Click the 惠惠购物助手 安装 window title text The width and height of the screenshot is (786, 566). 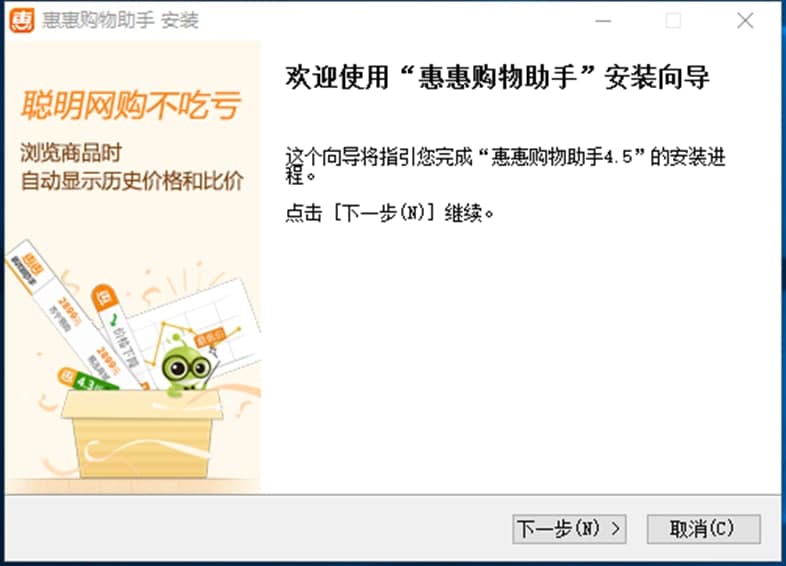tap(120, 21)
